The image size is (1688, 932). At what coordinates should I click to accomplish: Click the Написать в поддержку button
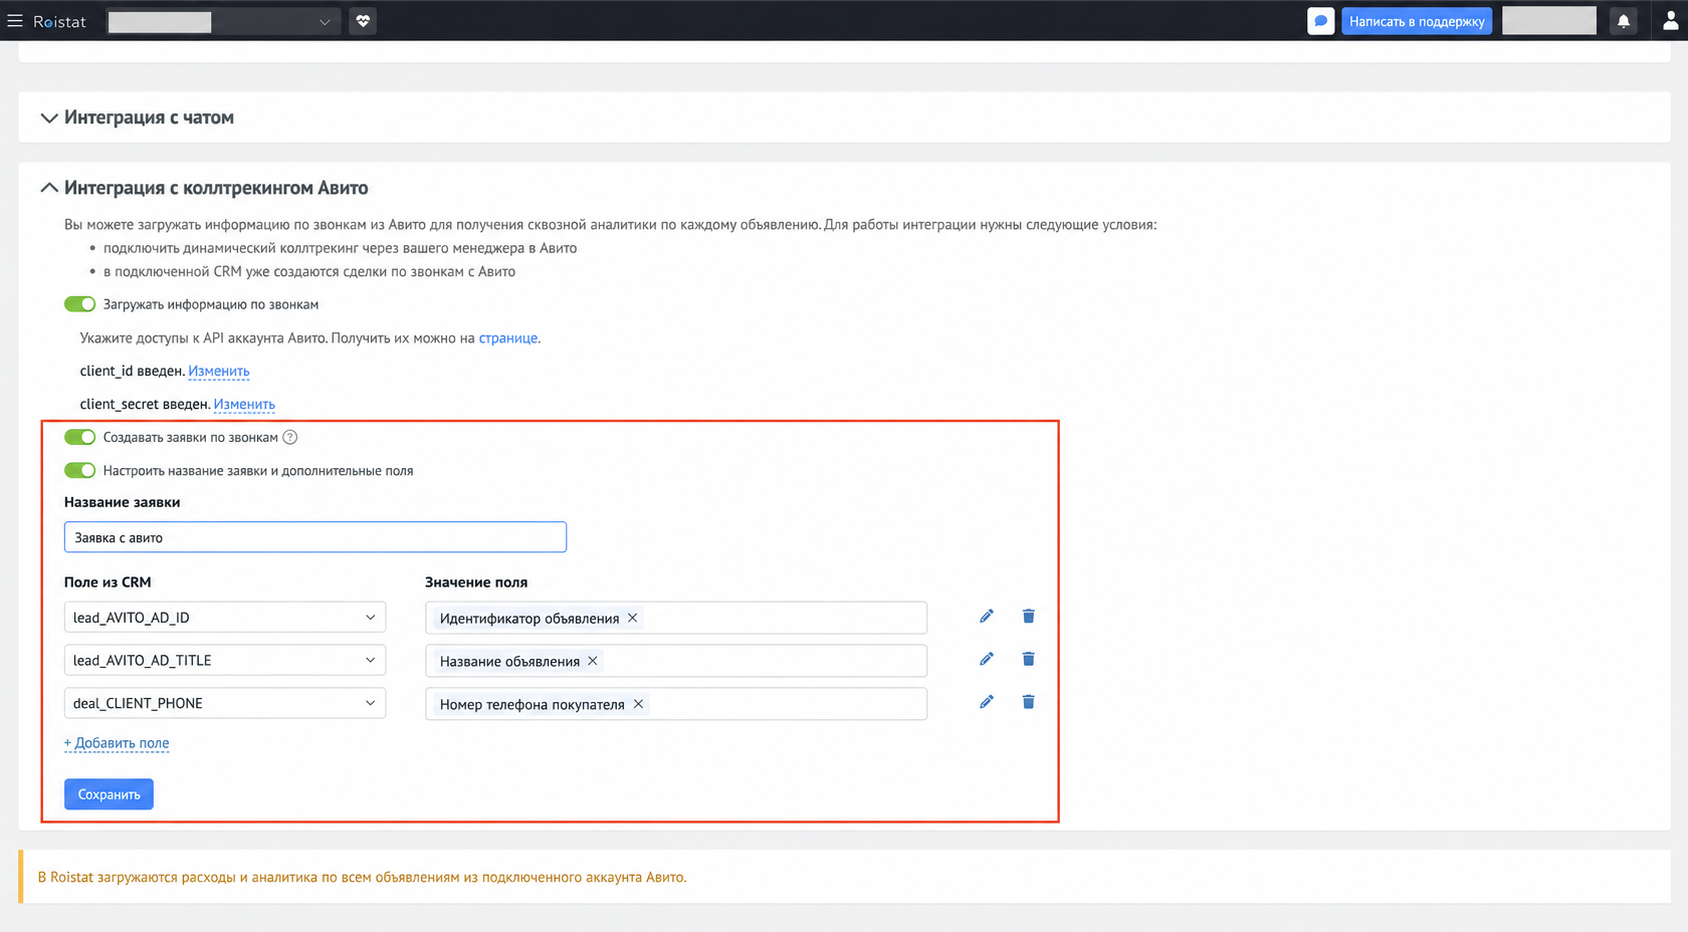1417,21
